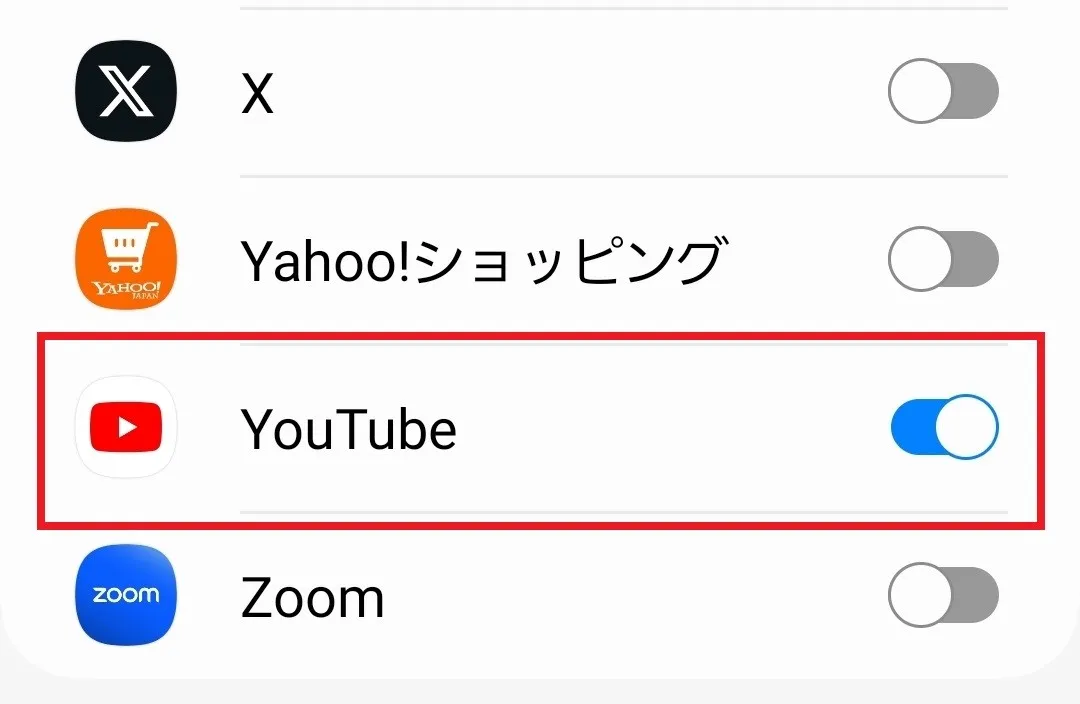Select the X app name label
1080x704 pixels.
(258, 93)
